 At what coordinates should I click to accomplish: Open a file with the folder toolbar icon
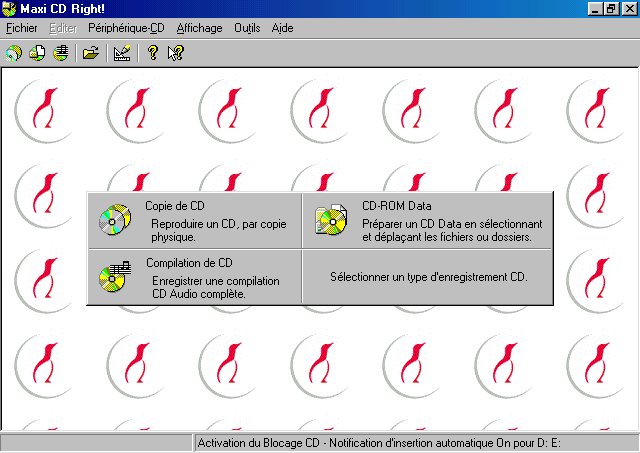pyautogui.click(x=91, y=53)
